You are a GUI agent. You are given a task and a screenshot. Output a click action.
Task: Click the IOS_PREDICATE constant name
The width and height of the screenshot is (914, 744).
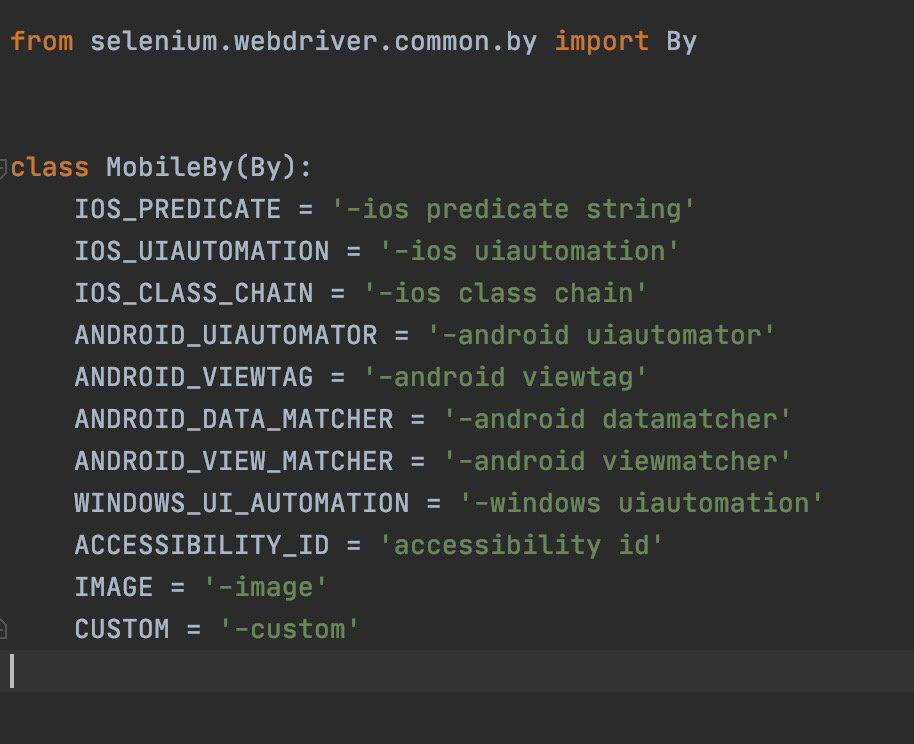coord(177,210)
